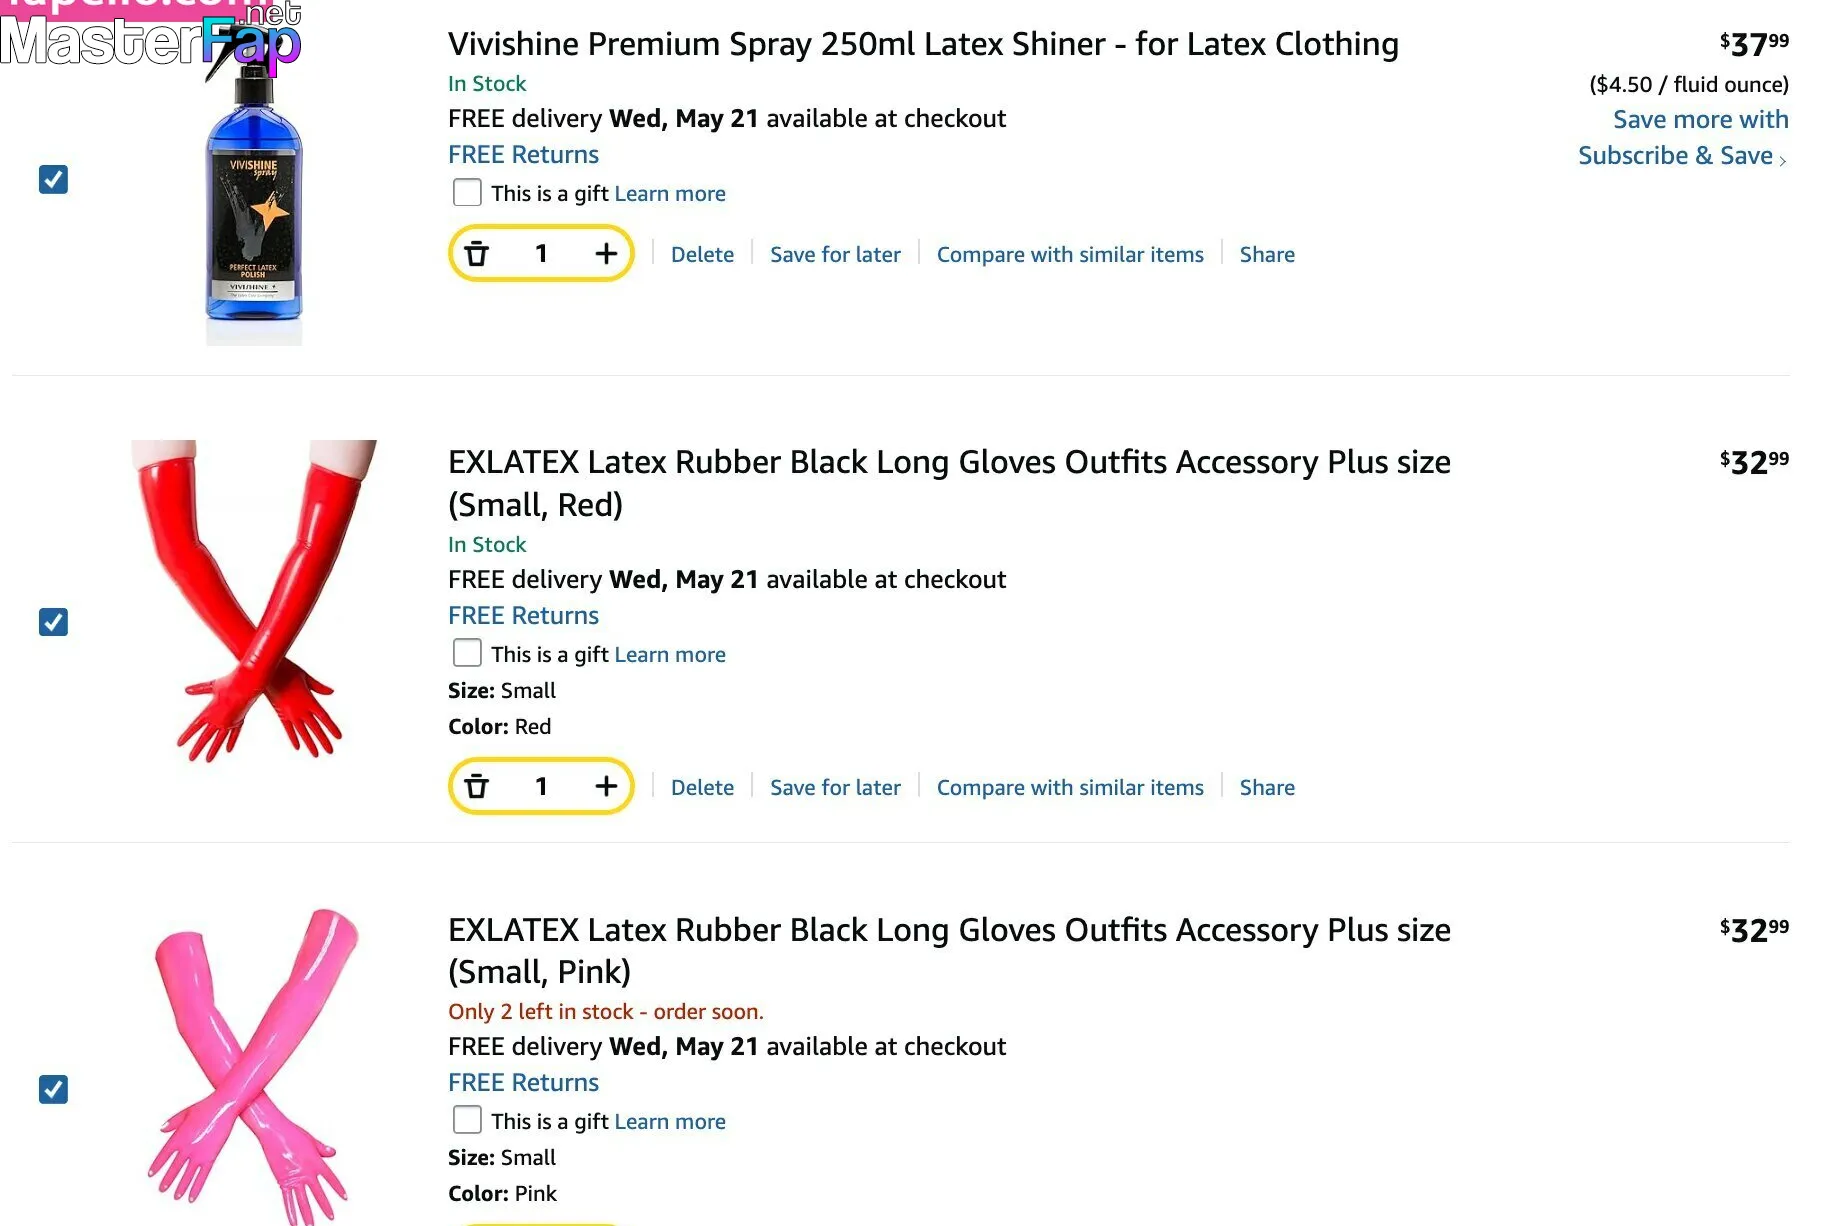The height and width of the screenshot is (1226, 1826).
Task: Compare red gloves with similar items
Action: [1070, 788]
